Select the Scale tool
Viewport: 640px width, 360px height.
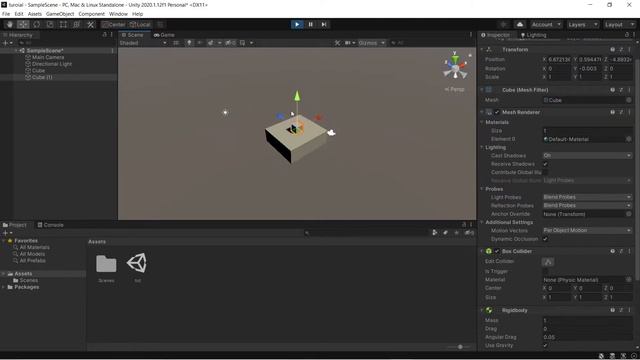pyautogui.click(x=50, y=24)
